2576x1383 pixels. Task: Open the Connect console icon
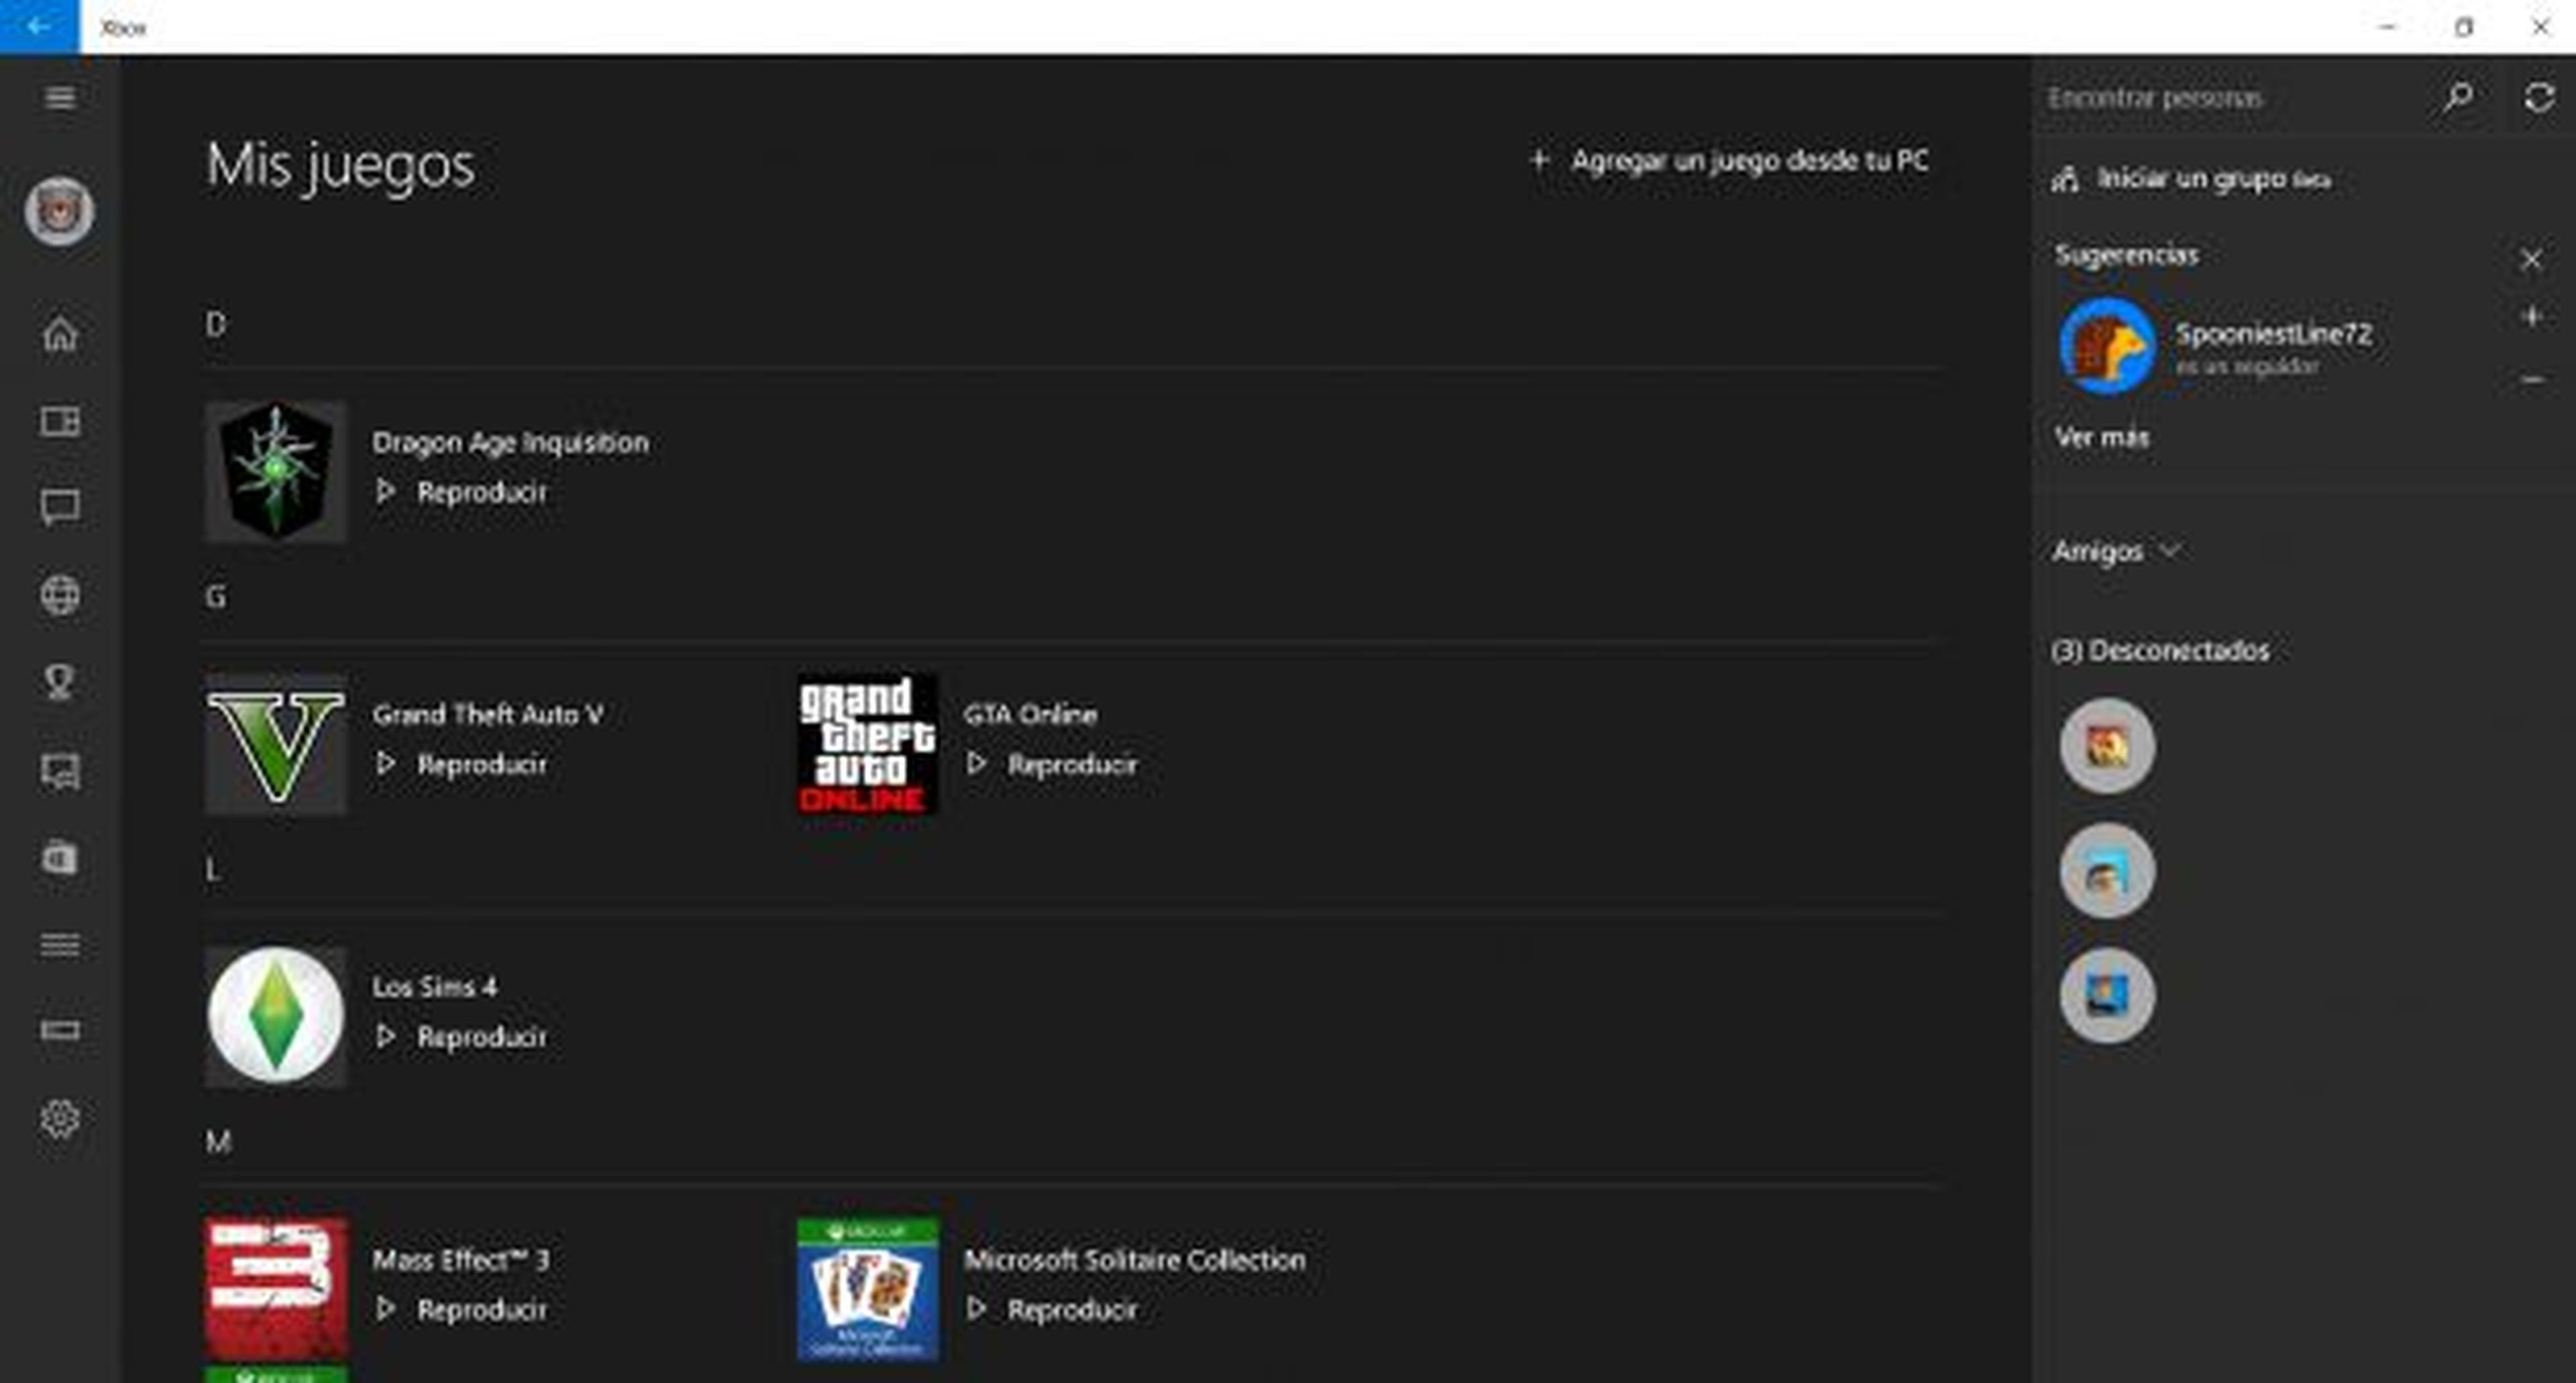click(x=60, y=1030)
